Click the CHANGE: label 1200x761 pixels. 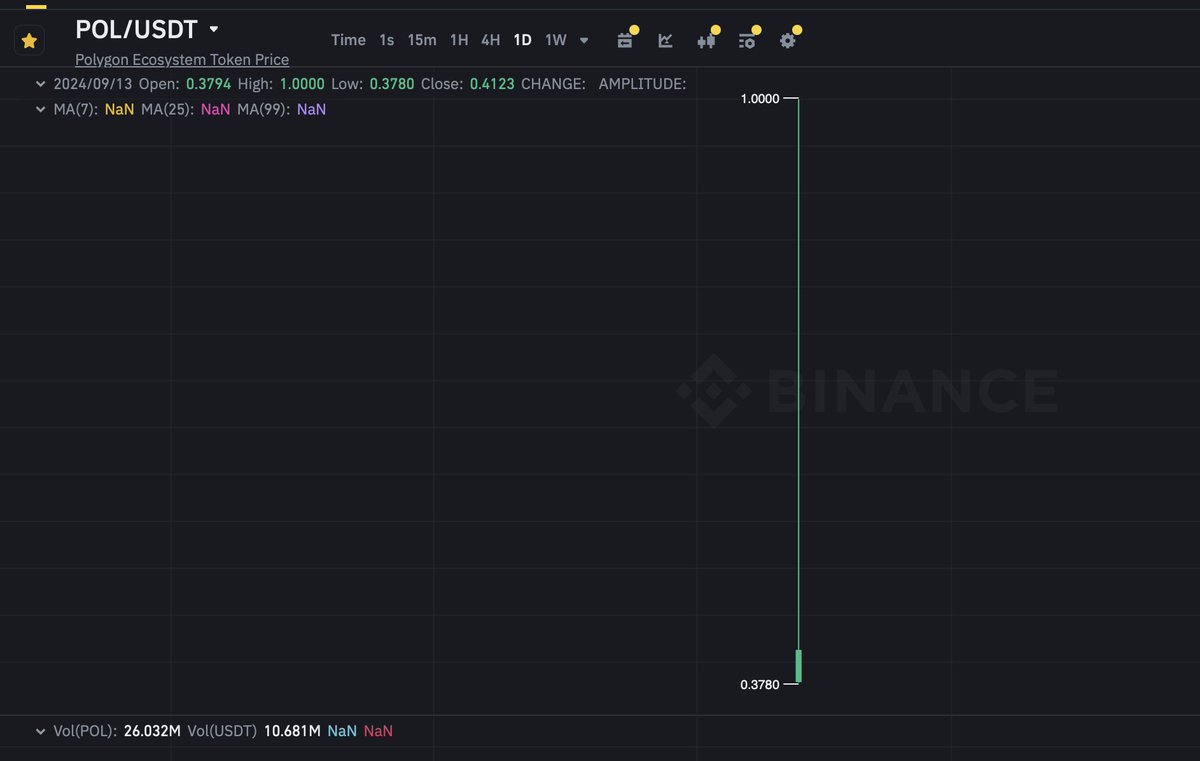tap(553, 84)
